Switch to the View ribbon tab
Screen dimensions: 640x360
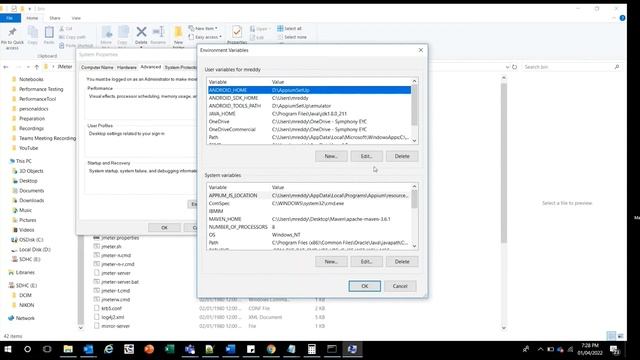[x=76, y=18]
